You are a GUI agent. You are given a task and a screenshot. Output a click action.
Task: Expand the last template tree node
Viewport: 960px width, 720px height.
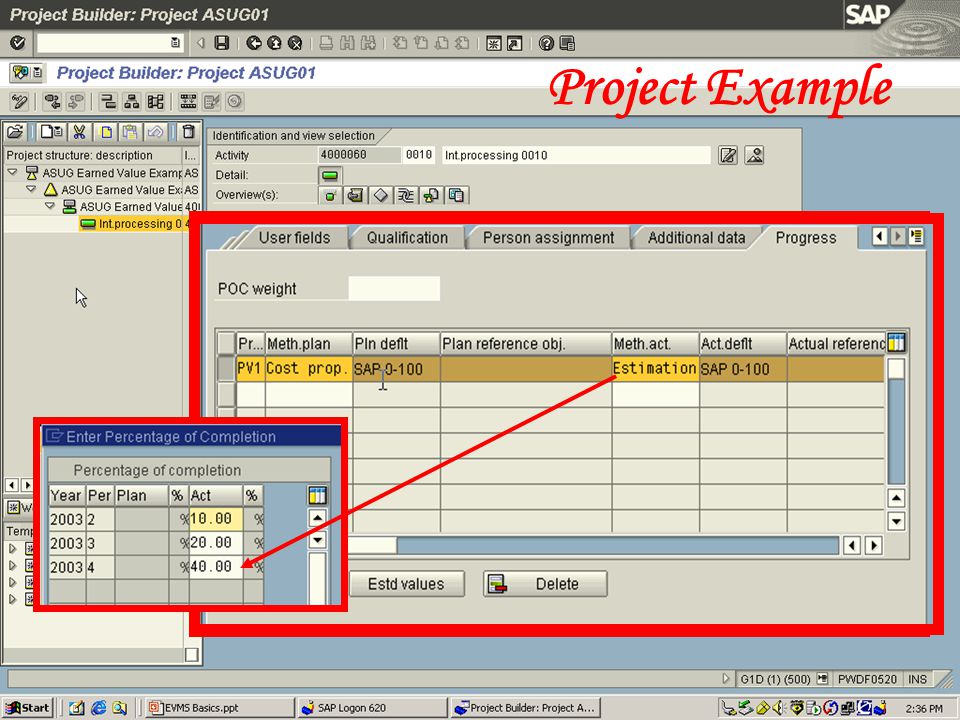coord(12,599)
